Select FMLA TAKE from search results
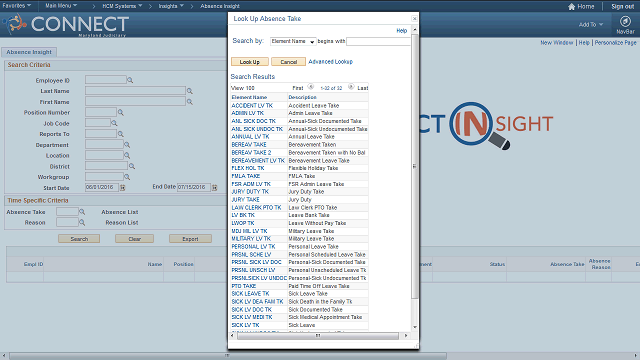 click(246, 176)
